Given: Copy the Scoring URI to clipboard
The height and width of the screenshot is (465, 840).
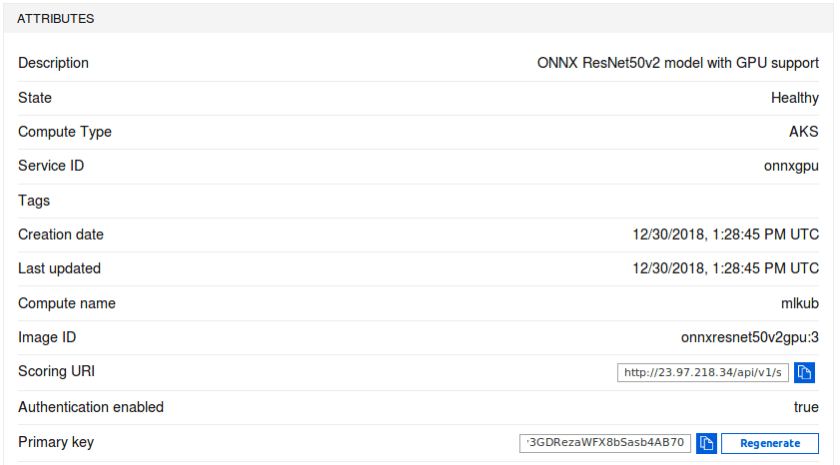Looking at the screenshot, I should [x=805, y=373].
